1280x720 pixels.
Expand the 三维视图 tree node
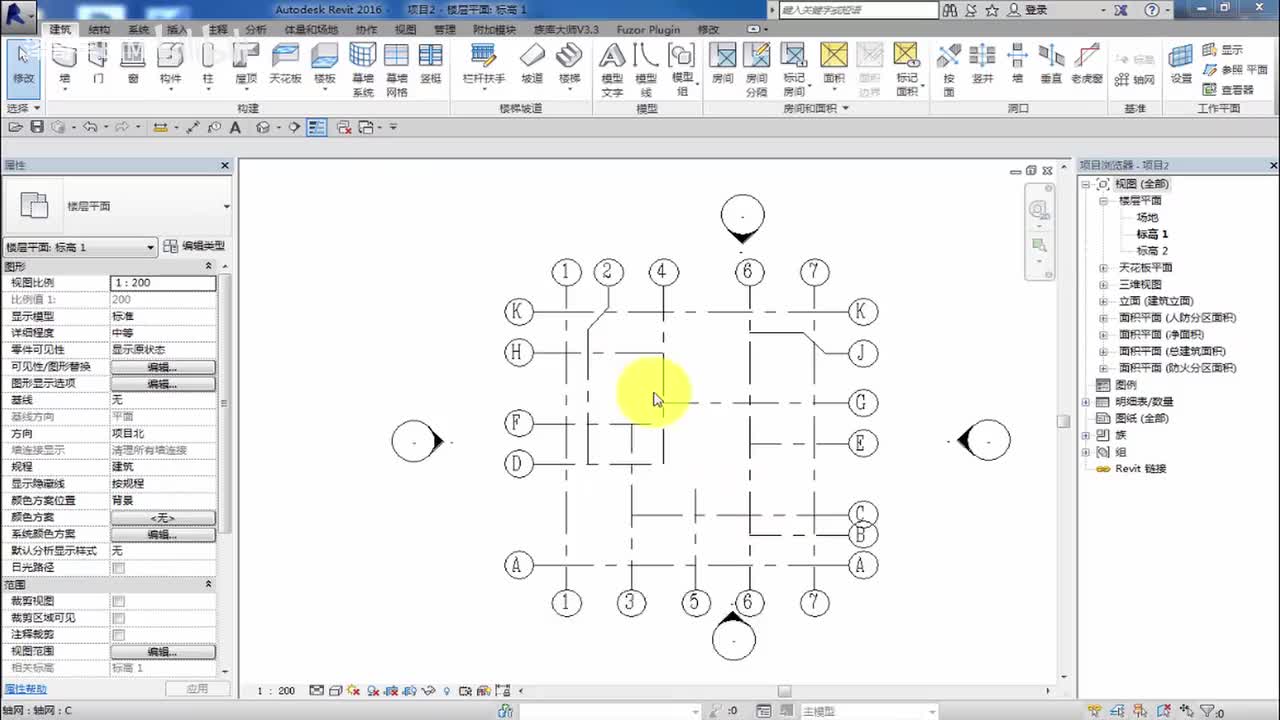pos(1104,285)
